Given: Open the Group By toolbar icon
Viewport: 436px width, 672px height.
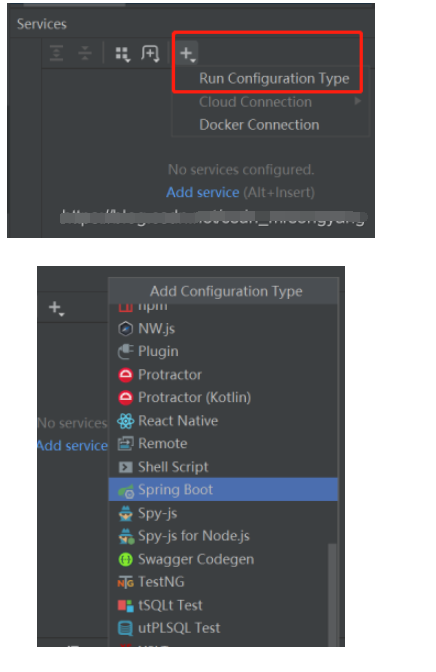Looking at the screenshot, I should 123,54.
